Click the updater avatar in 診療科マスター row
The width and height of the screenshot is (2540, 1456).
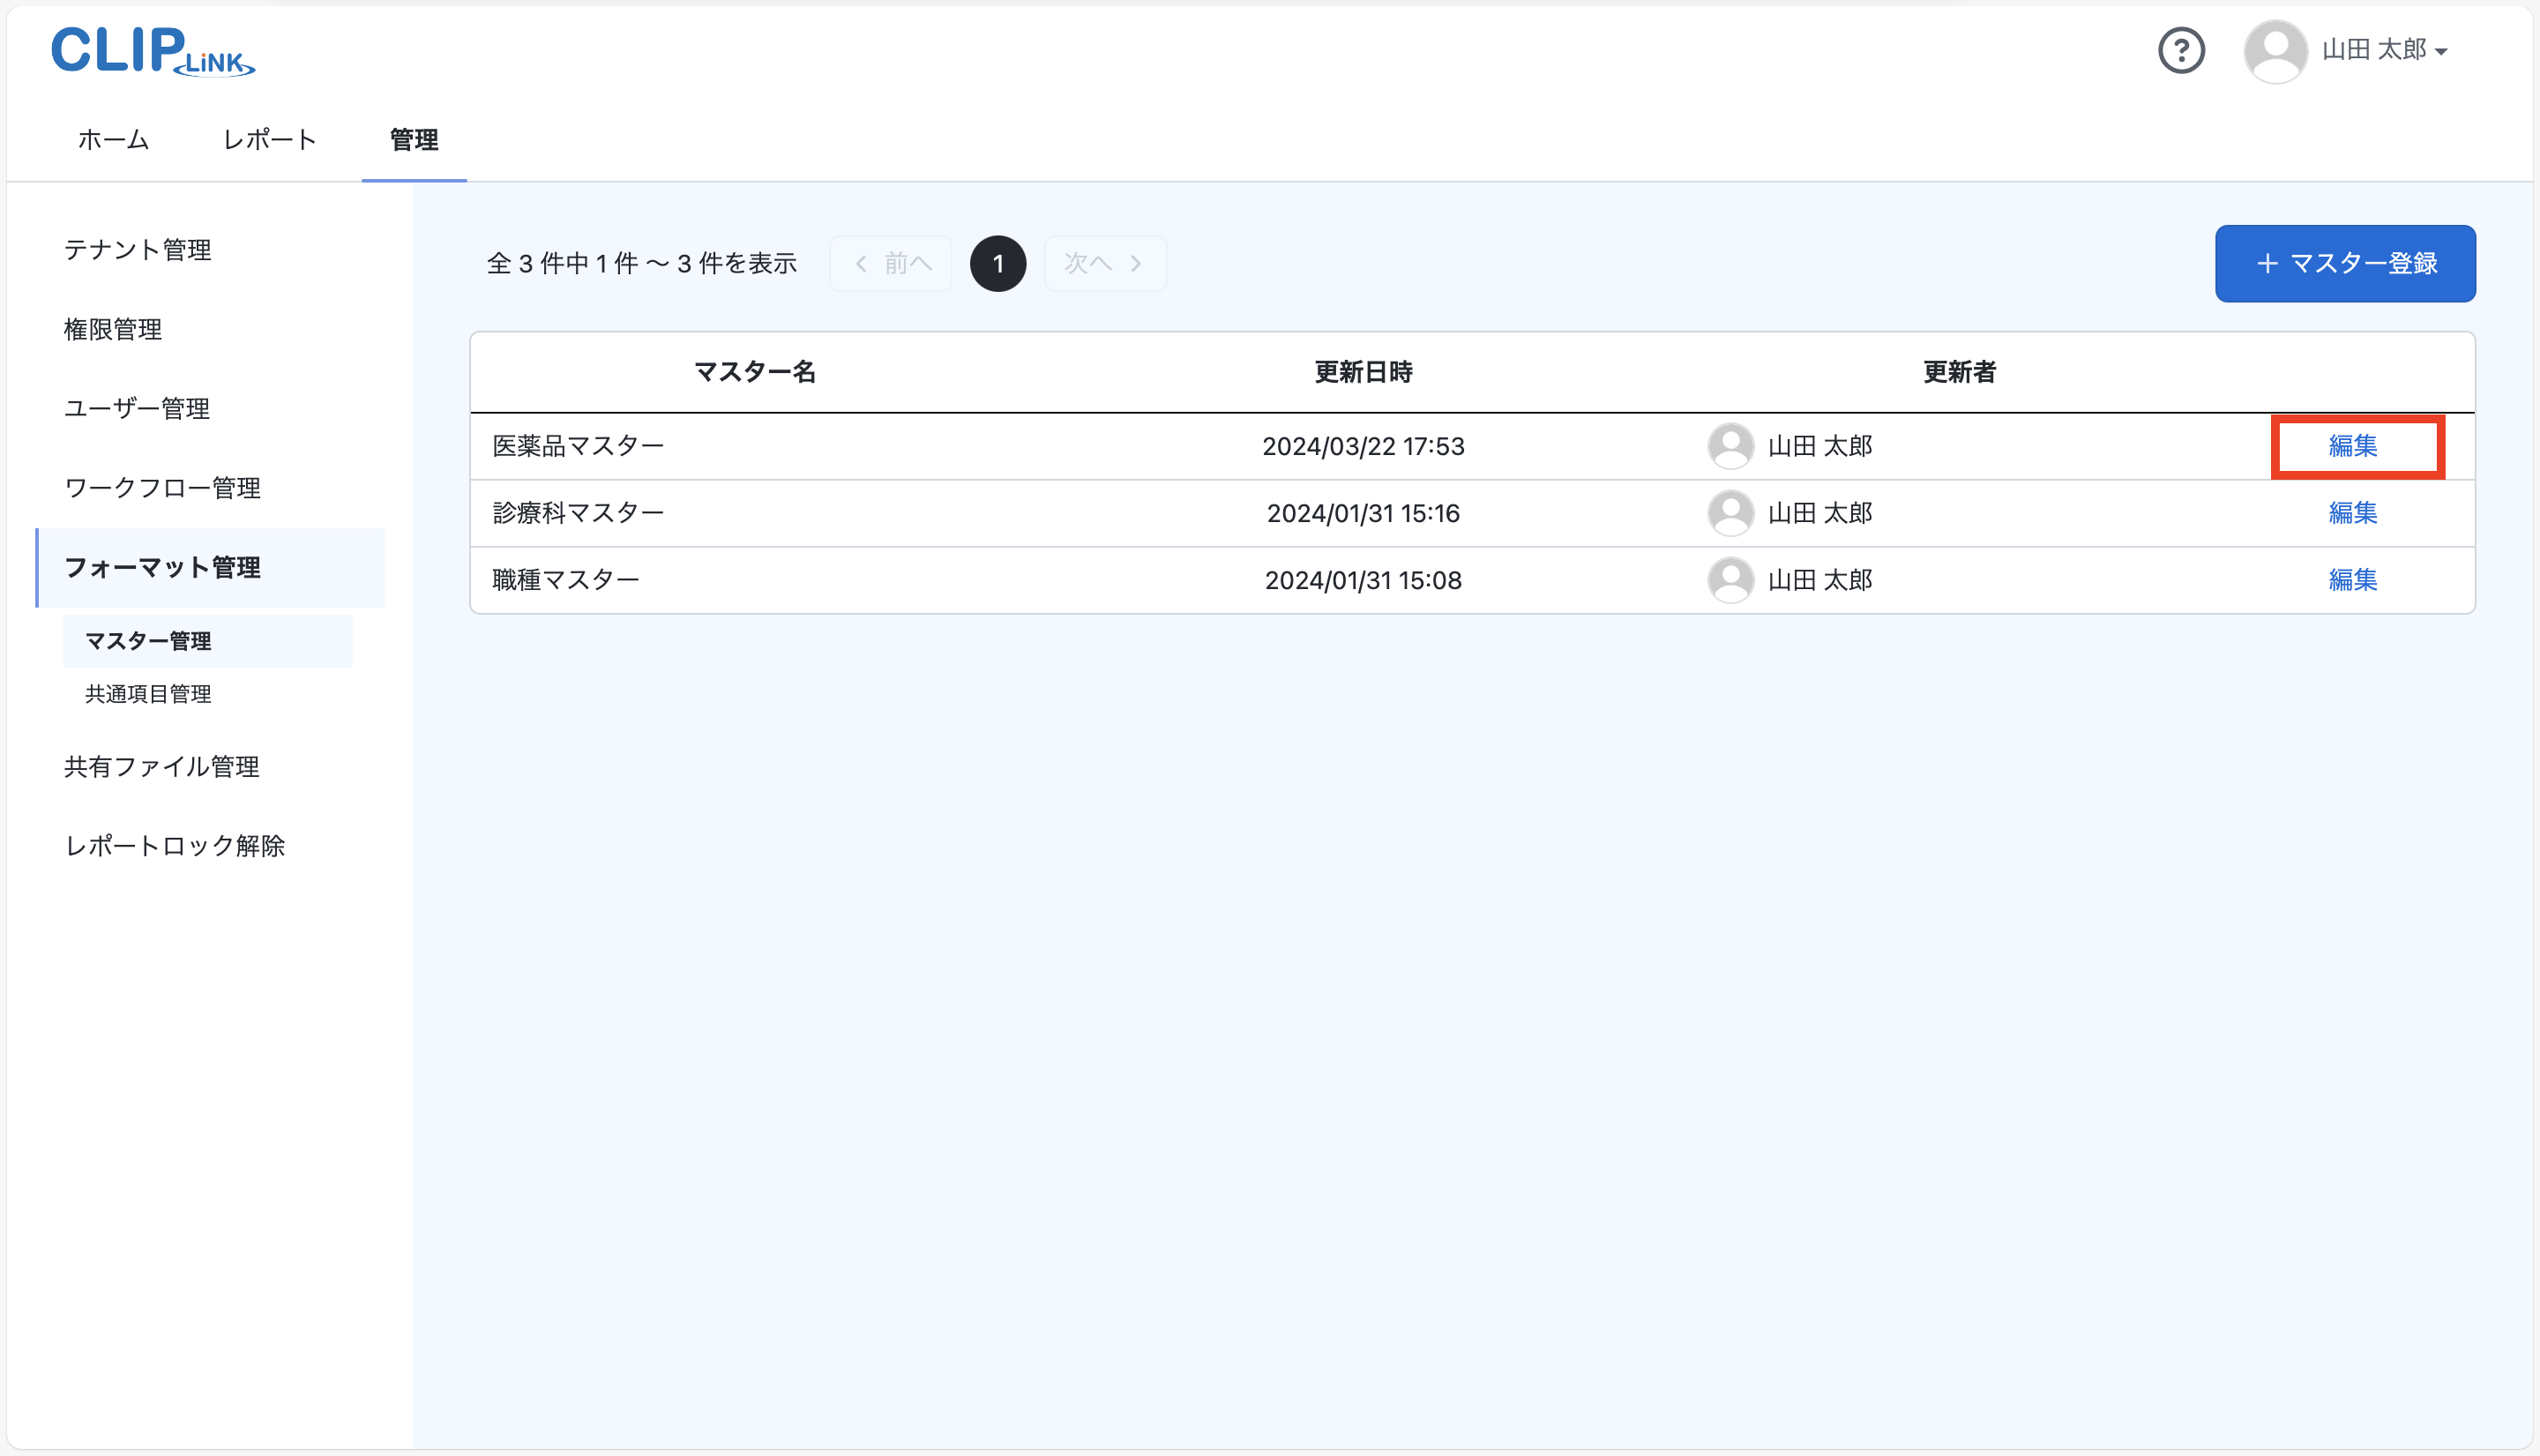point(1730,512)
